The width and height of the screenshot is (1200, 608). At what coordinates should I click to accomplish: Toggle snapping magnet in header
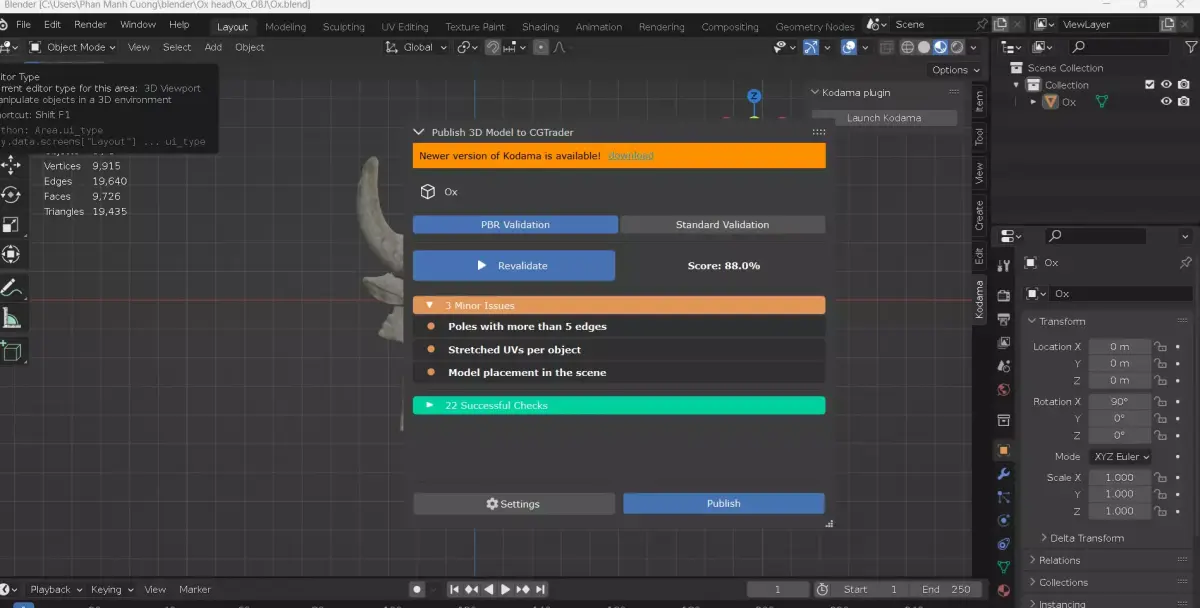493,47
